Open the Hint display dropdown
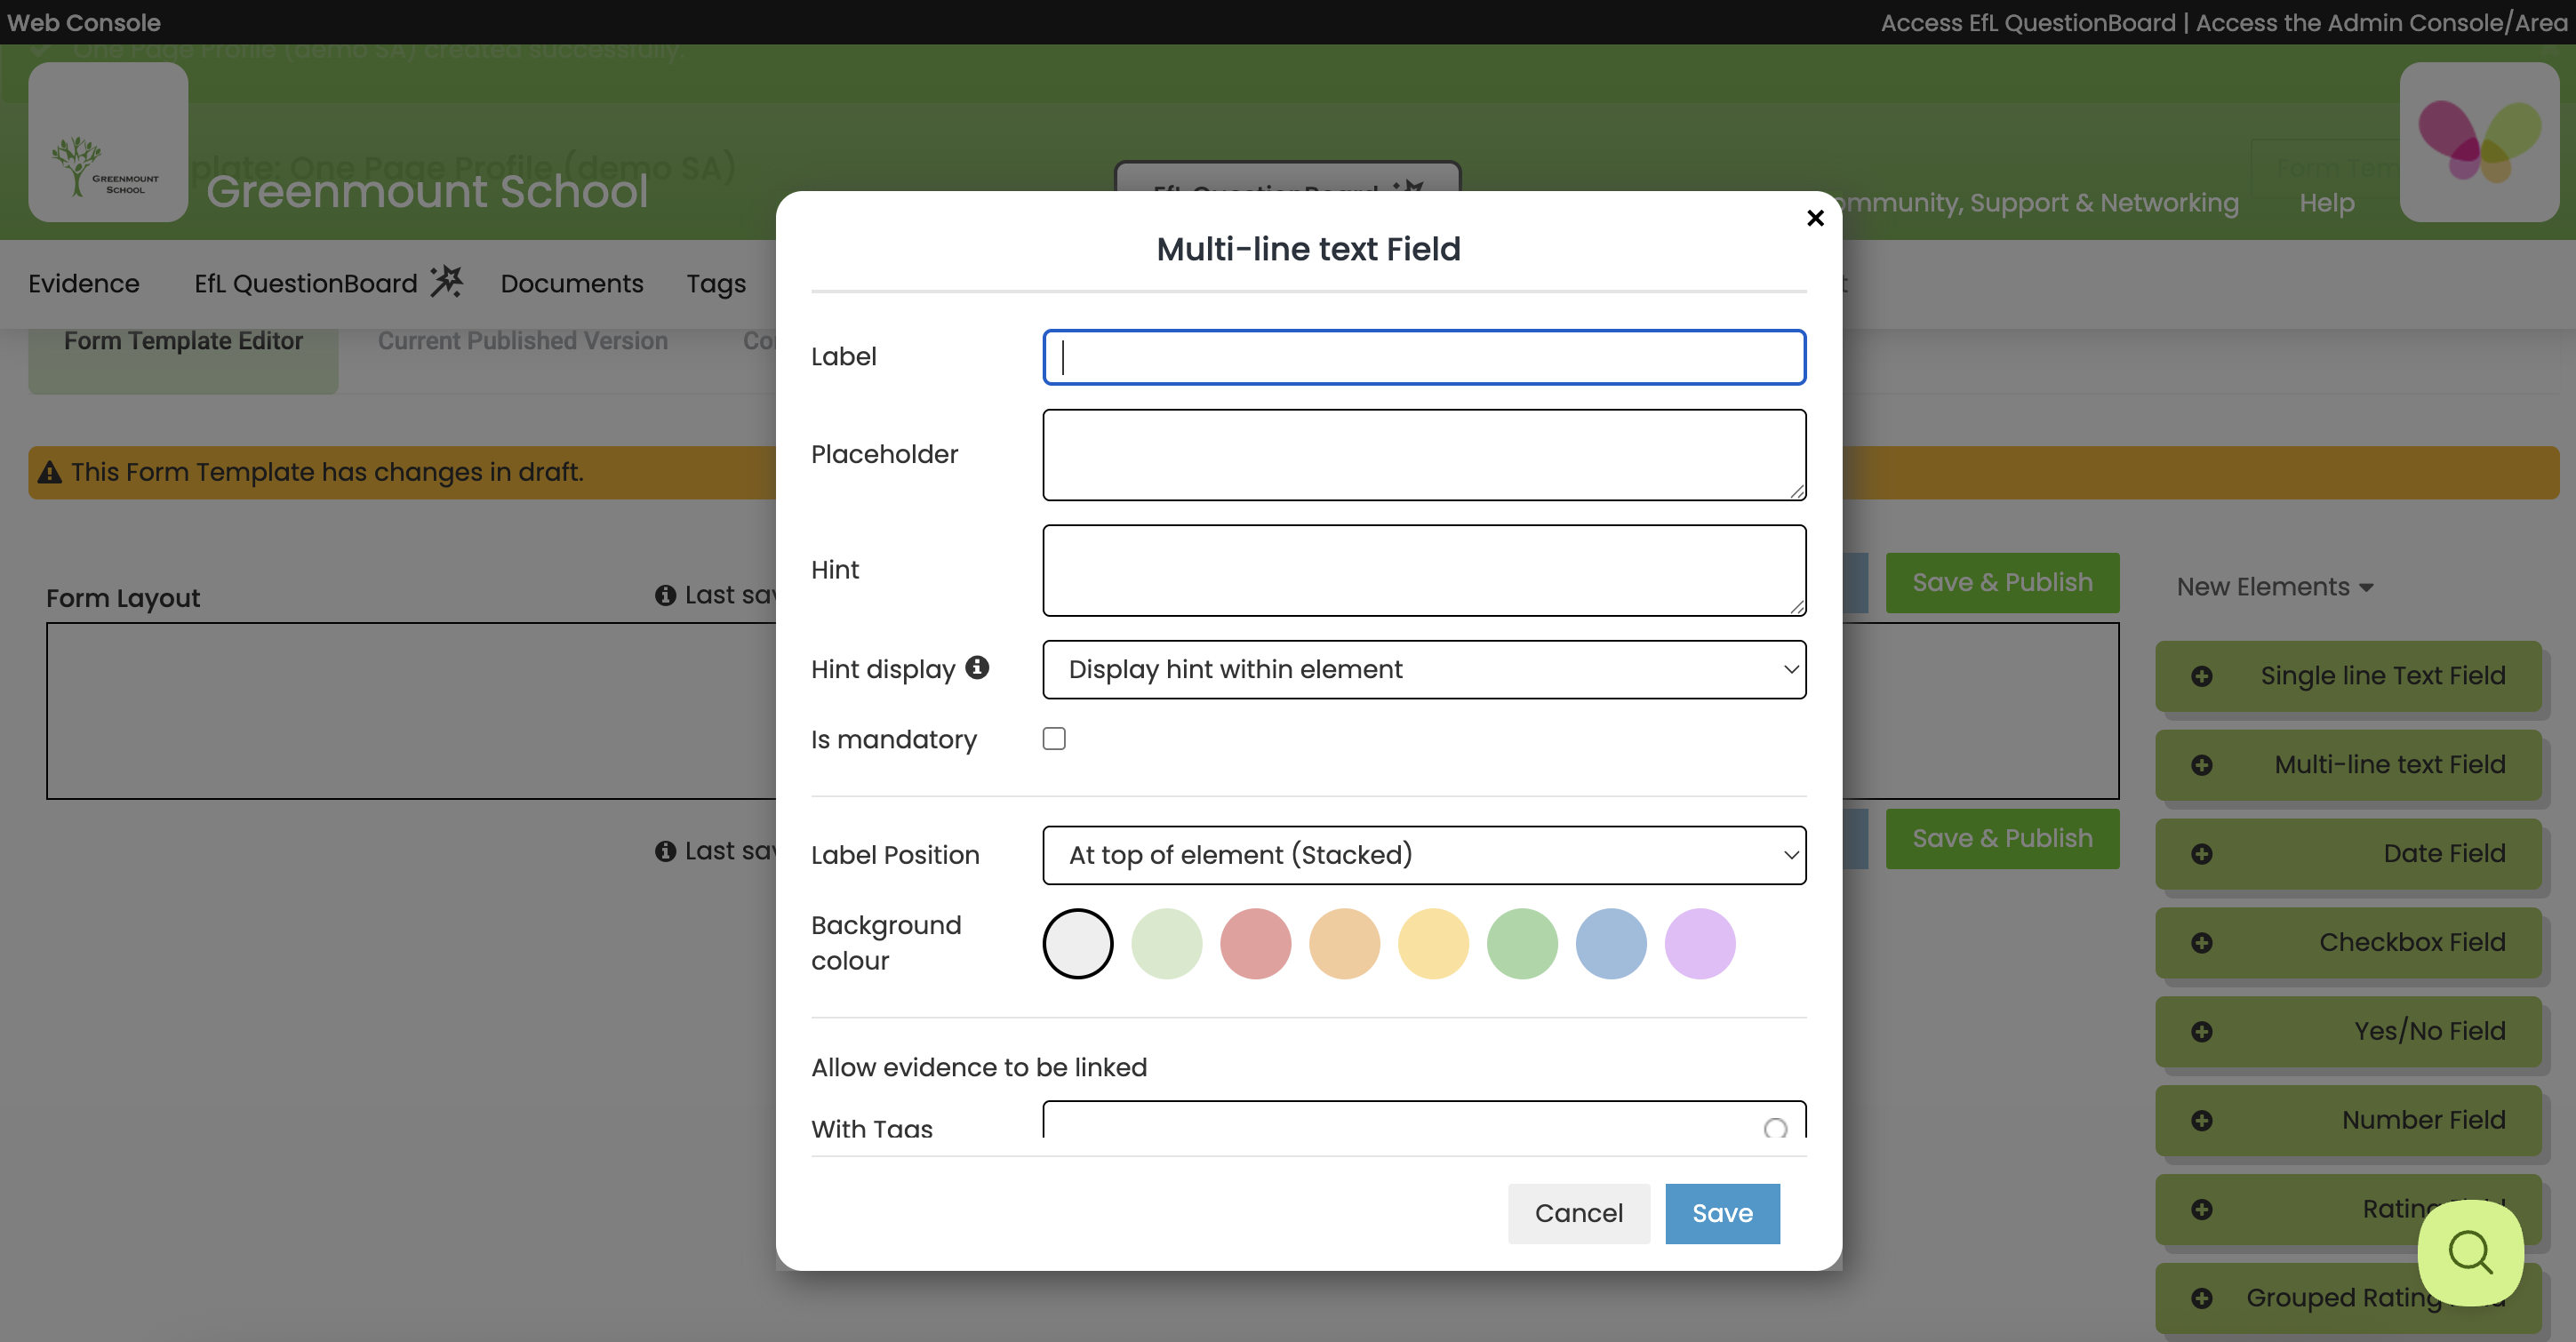 tap(1424, 669)
